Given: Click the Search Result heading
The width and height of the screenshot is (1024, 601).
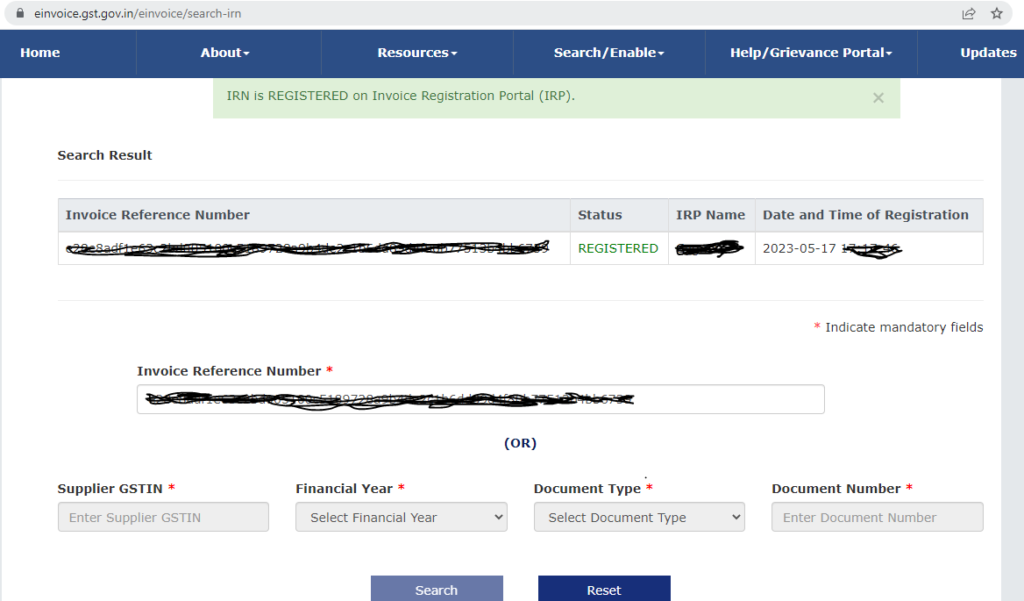Looking at the screenshot, I should (104, 155).
